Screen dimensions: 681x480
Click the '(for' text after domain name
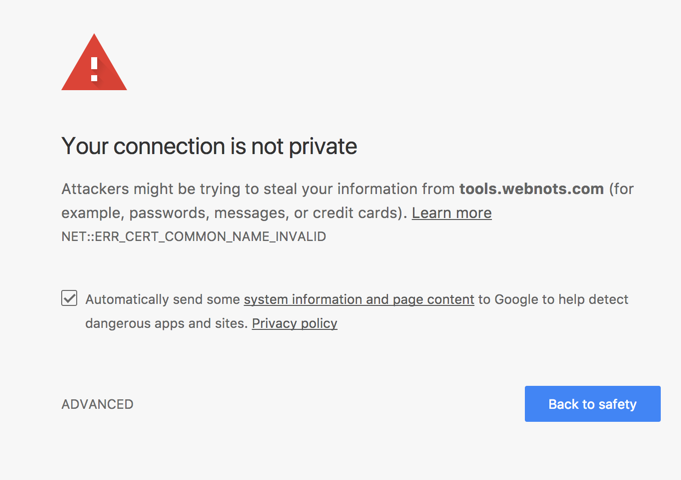pyautogui.click(x=621, y=189)
